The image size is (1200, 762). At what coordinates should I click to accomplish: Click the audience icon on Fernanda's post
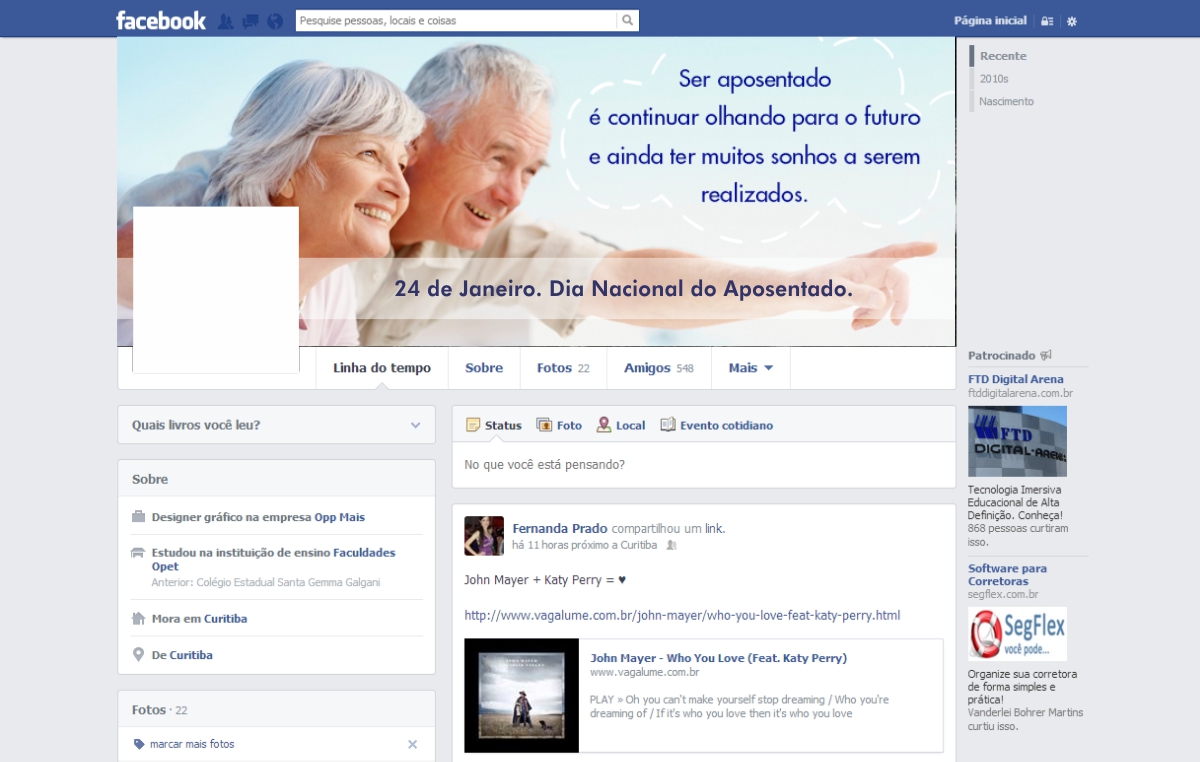pos(671,545)
